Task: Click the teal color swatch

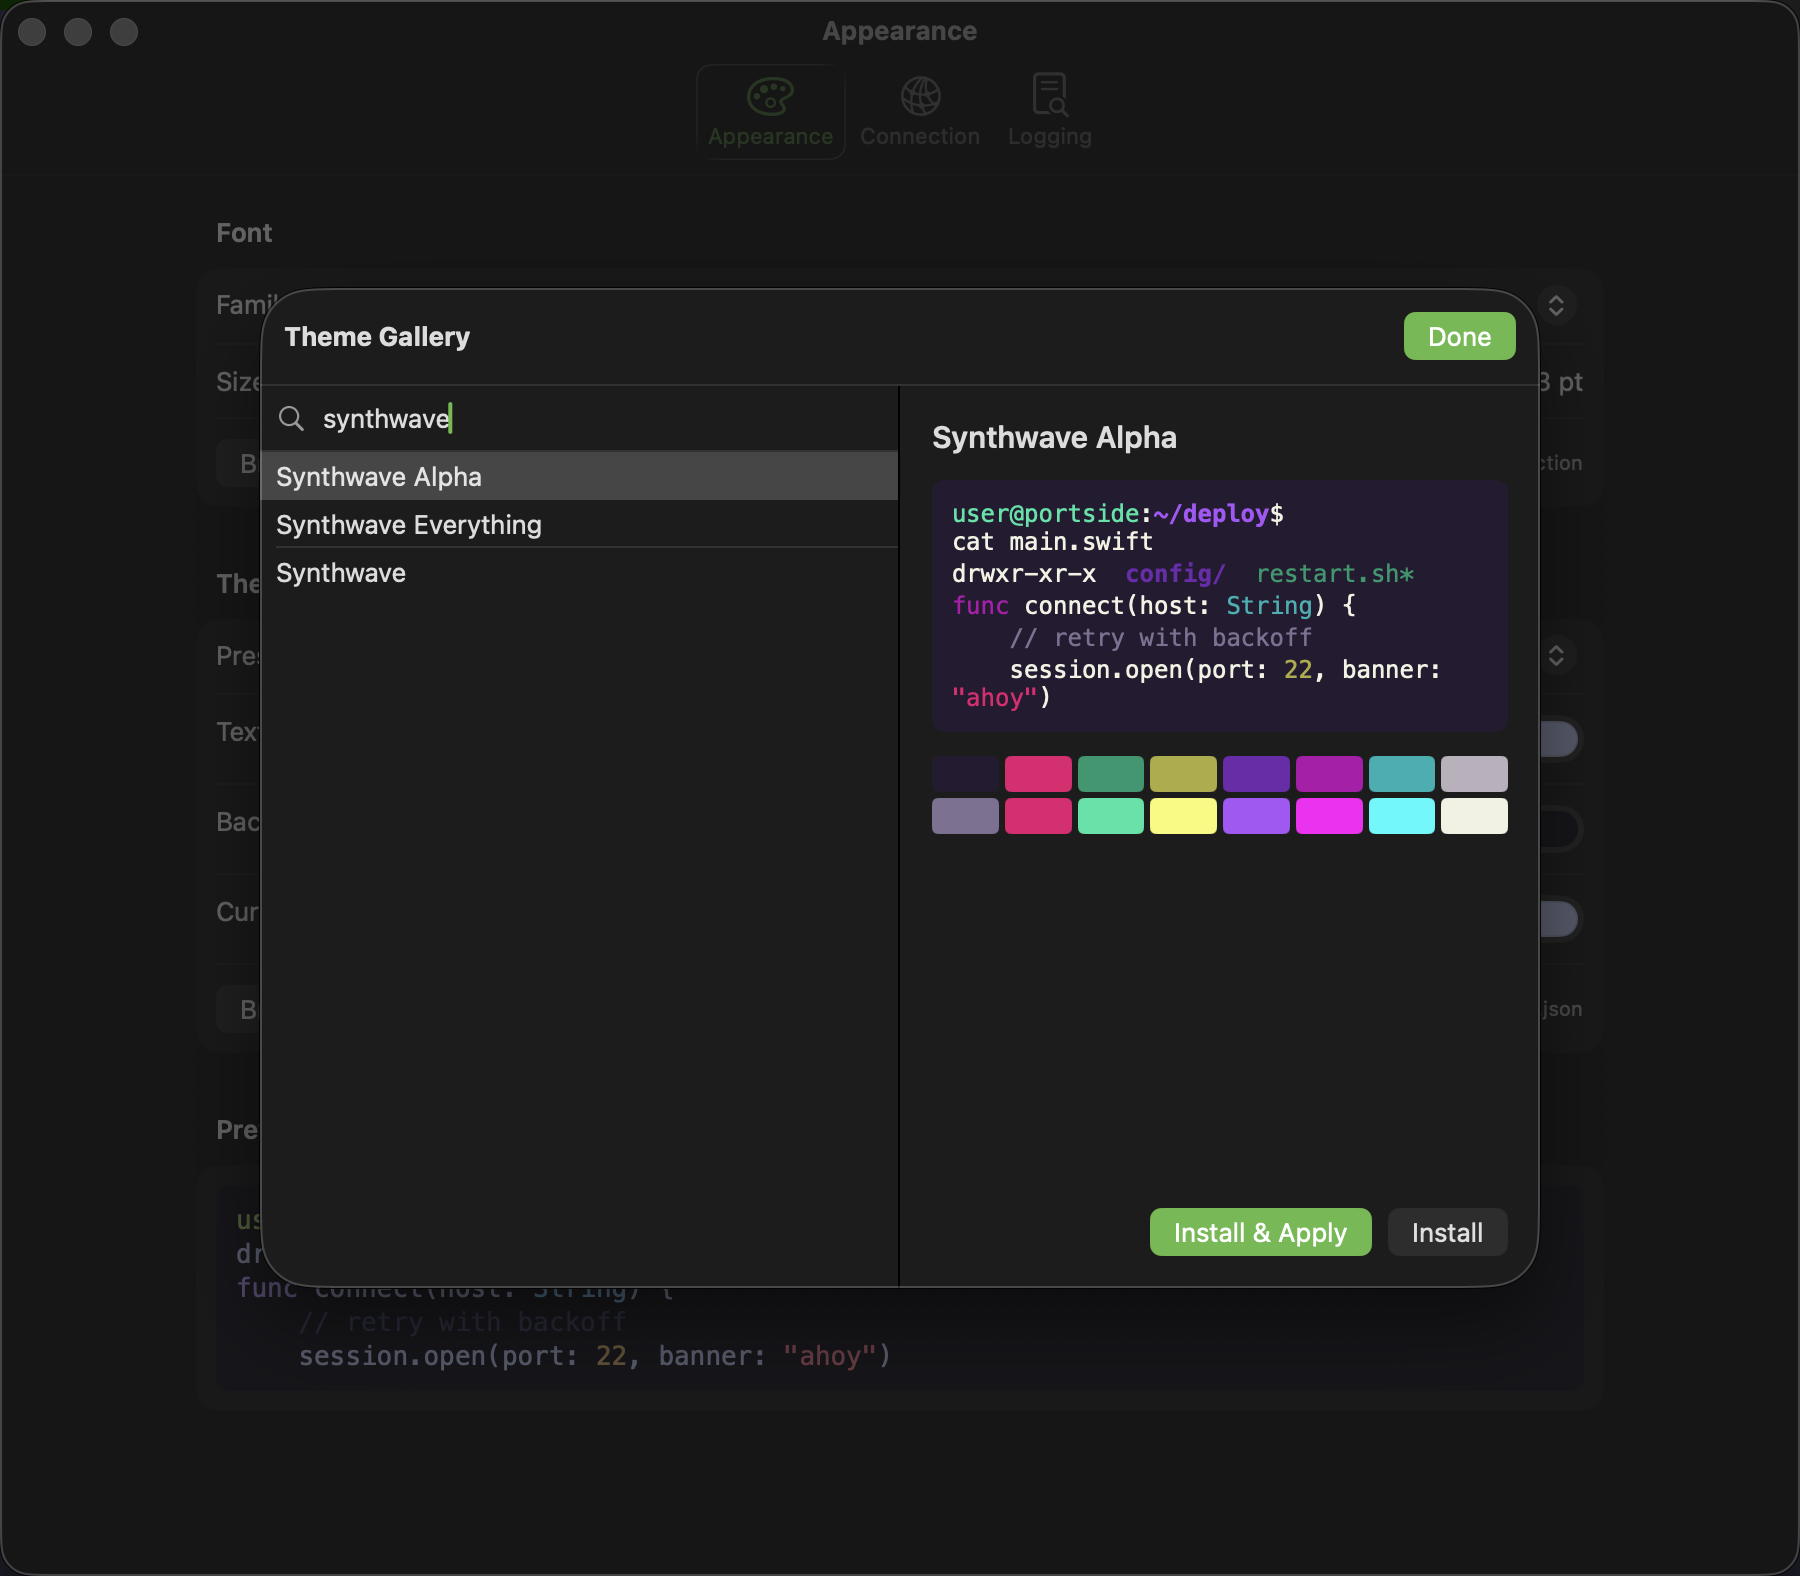Action: (1402, 774)
